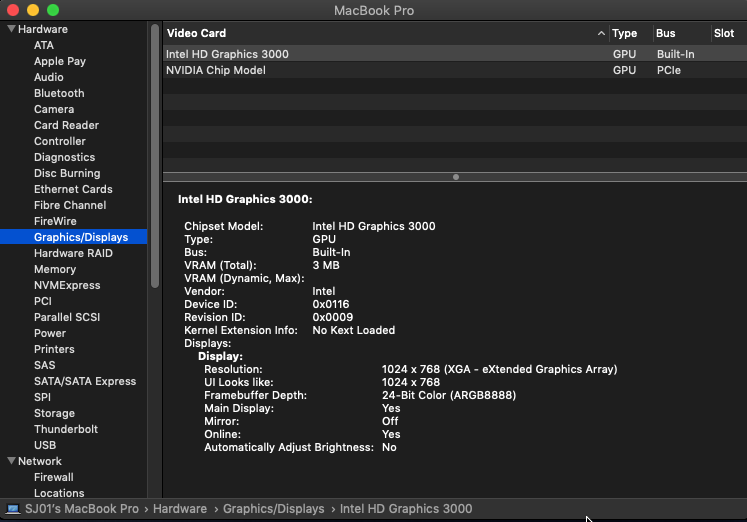Open the PCI entry
This screenshot has width=747, height=522.
click(42, 301)
